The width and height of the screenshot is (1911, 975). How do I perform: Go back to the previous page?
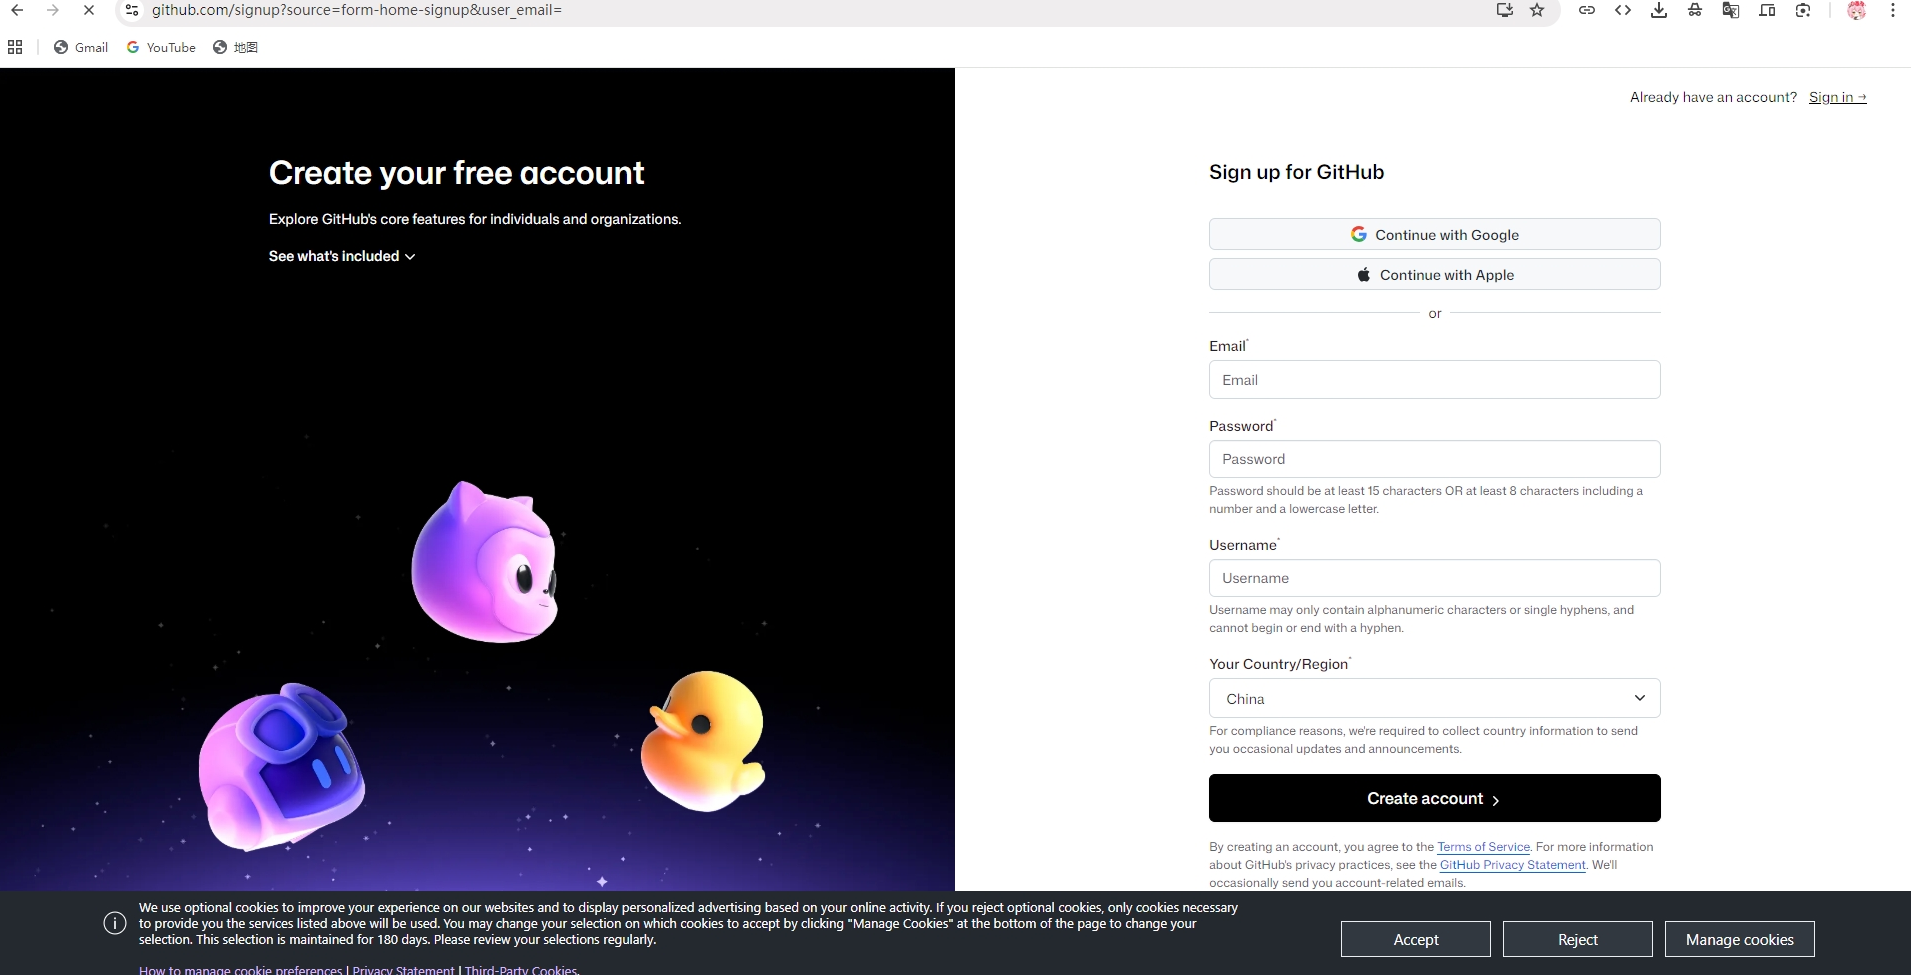tap(17, 10)
